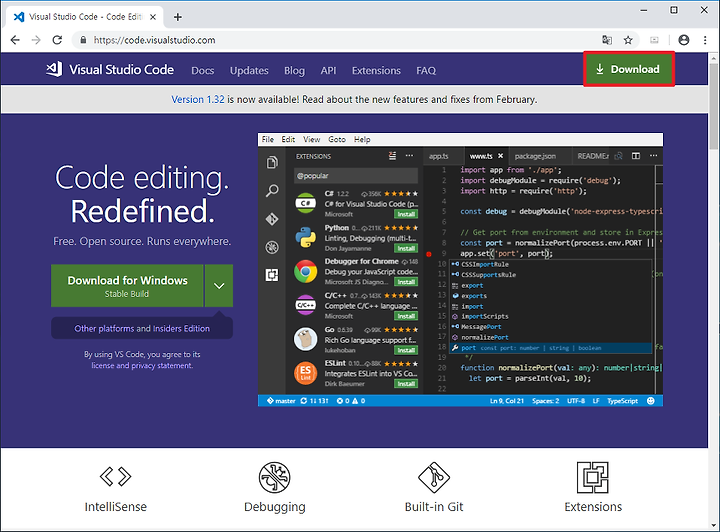
Task: Reload the page with refresh icon
Action: pos(57,40)
